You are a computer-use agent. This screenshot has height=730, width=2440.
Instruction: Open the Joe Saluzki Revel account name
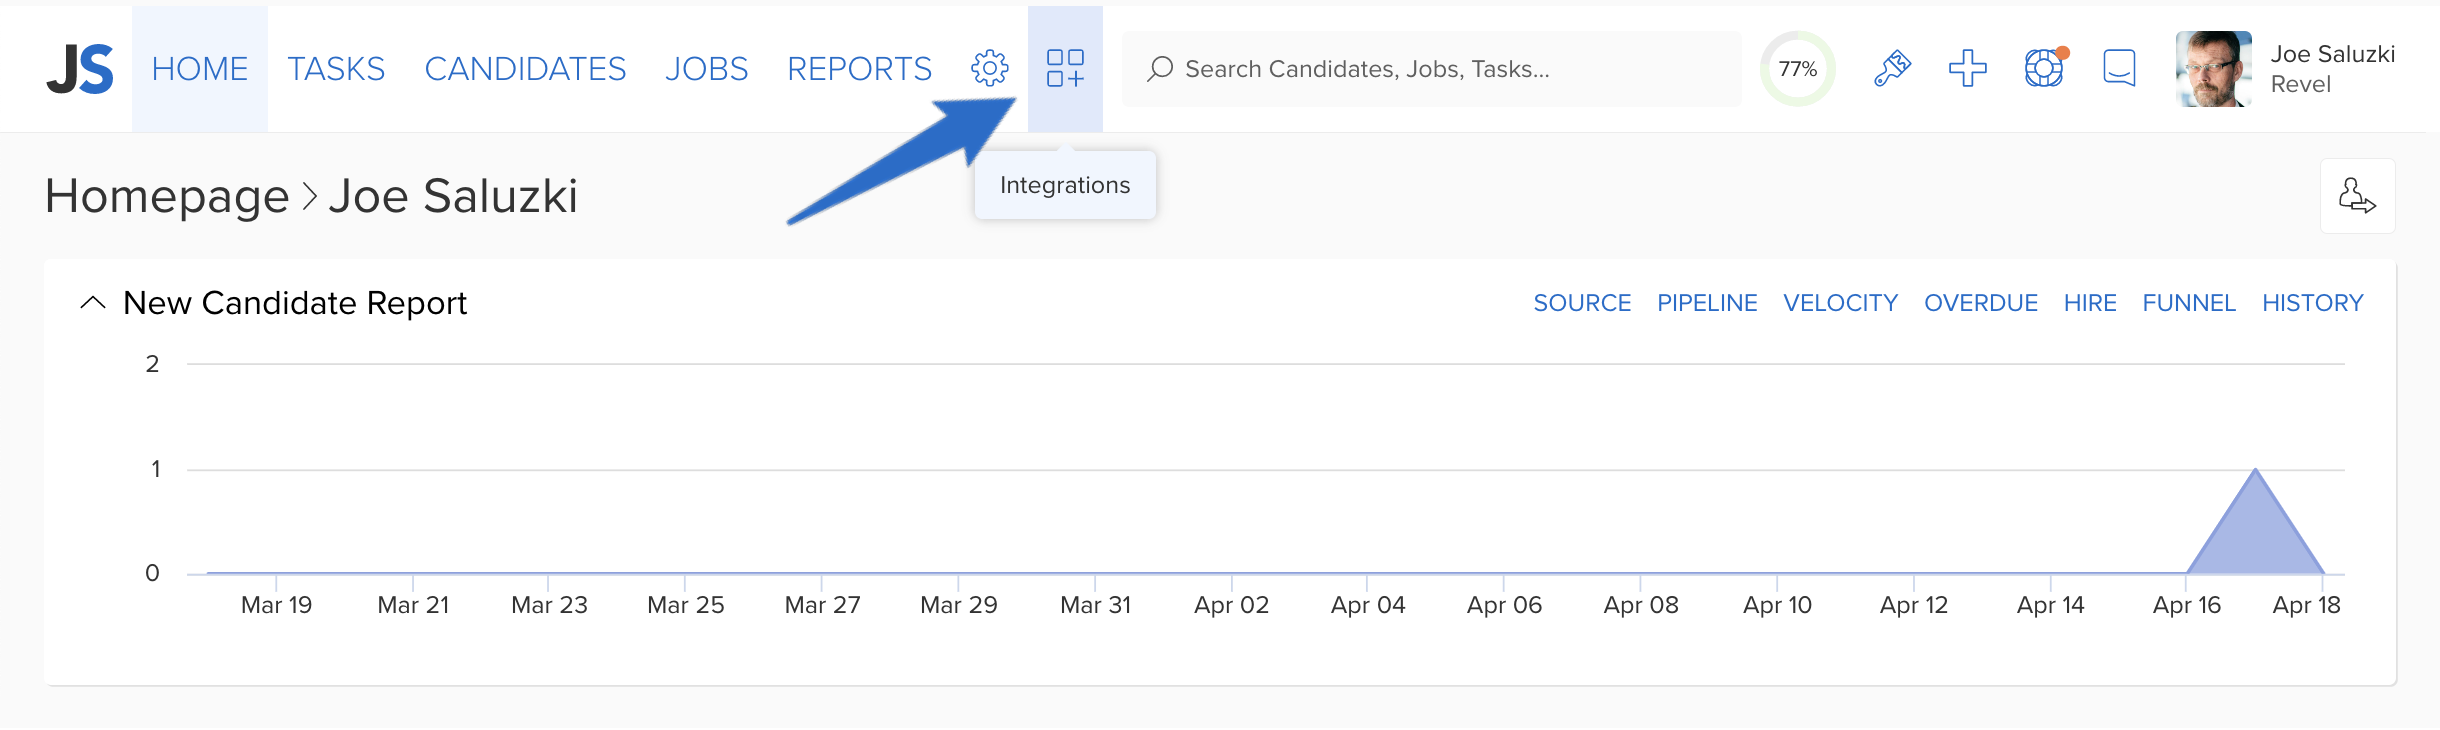(x=2332, y=69)
